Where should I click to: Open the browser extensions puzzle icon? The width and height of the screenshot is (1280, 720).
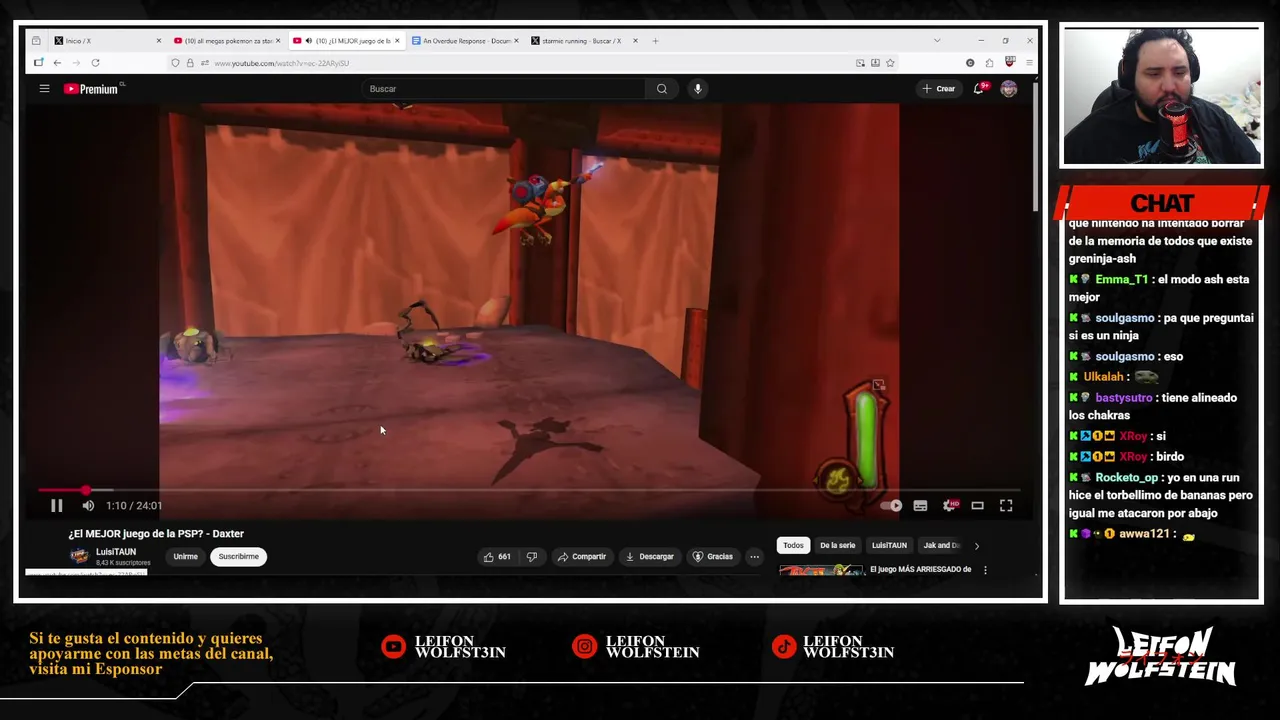[x=989, y=63]
